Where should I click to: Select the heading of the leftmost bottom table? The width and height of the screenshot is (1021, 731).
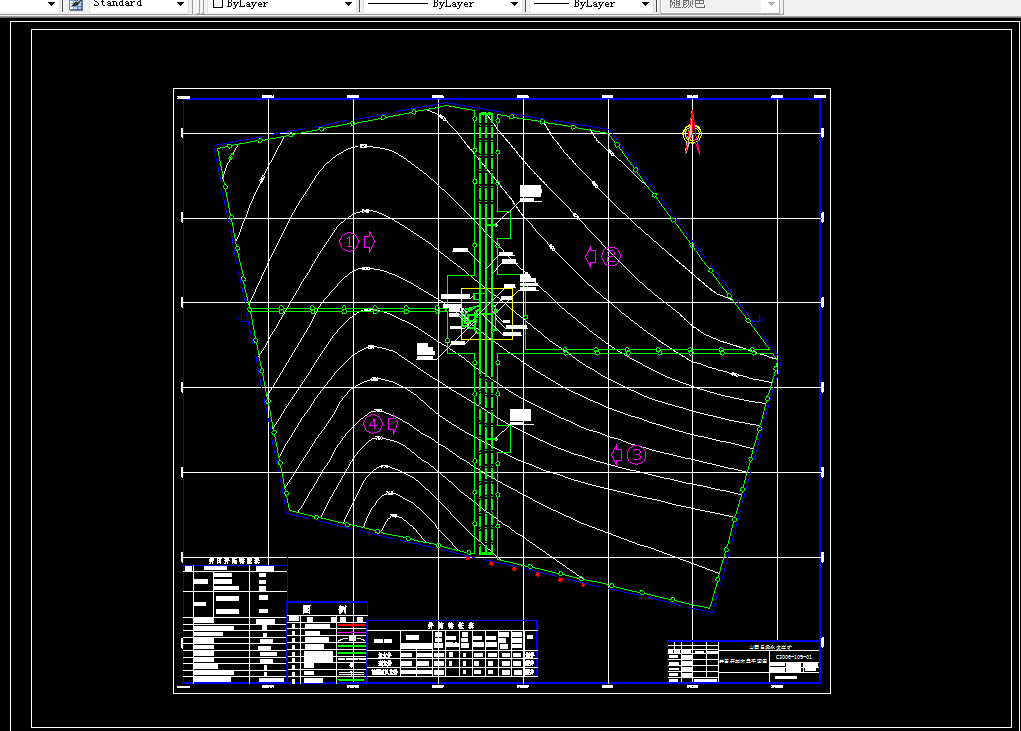[x=234, y=560]
